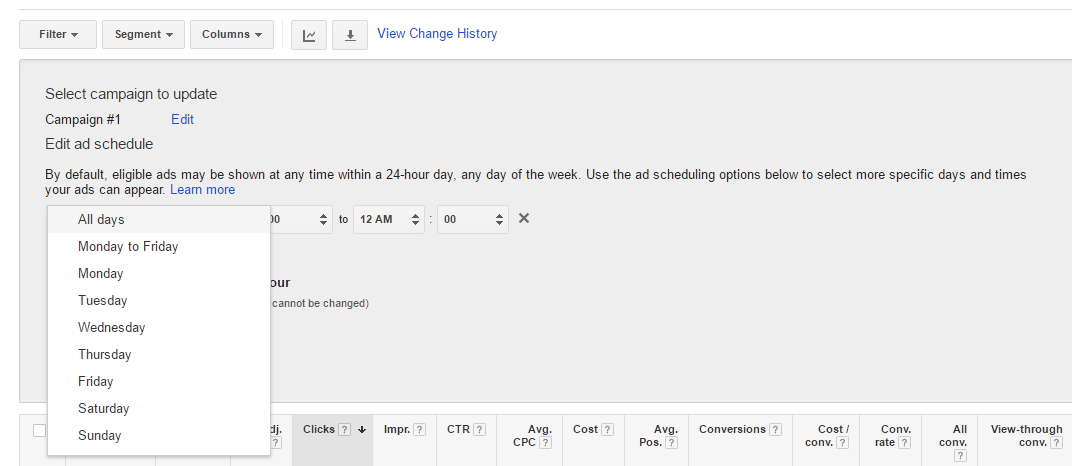Open the Columns dropdown button
The image size is (1072, 466).
click(x=232, y=34)
